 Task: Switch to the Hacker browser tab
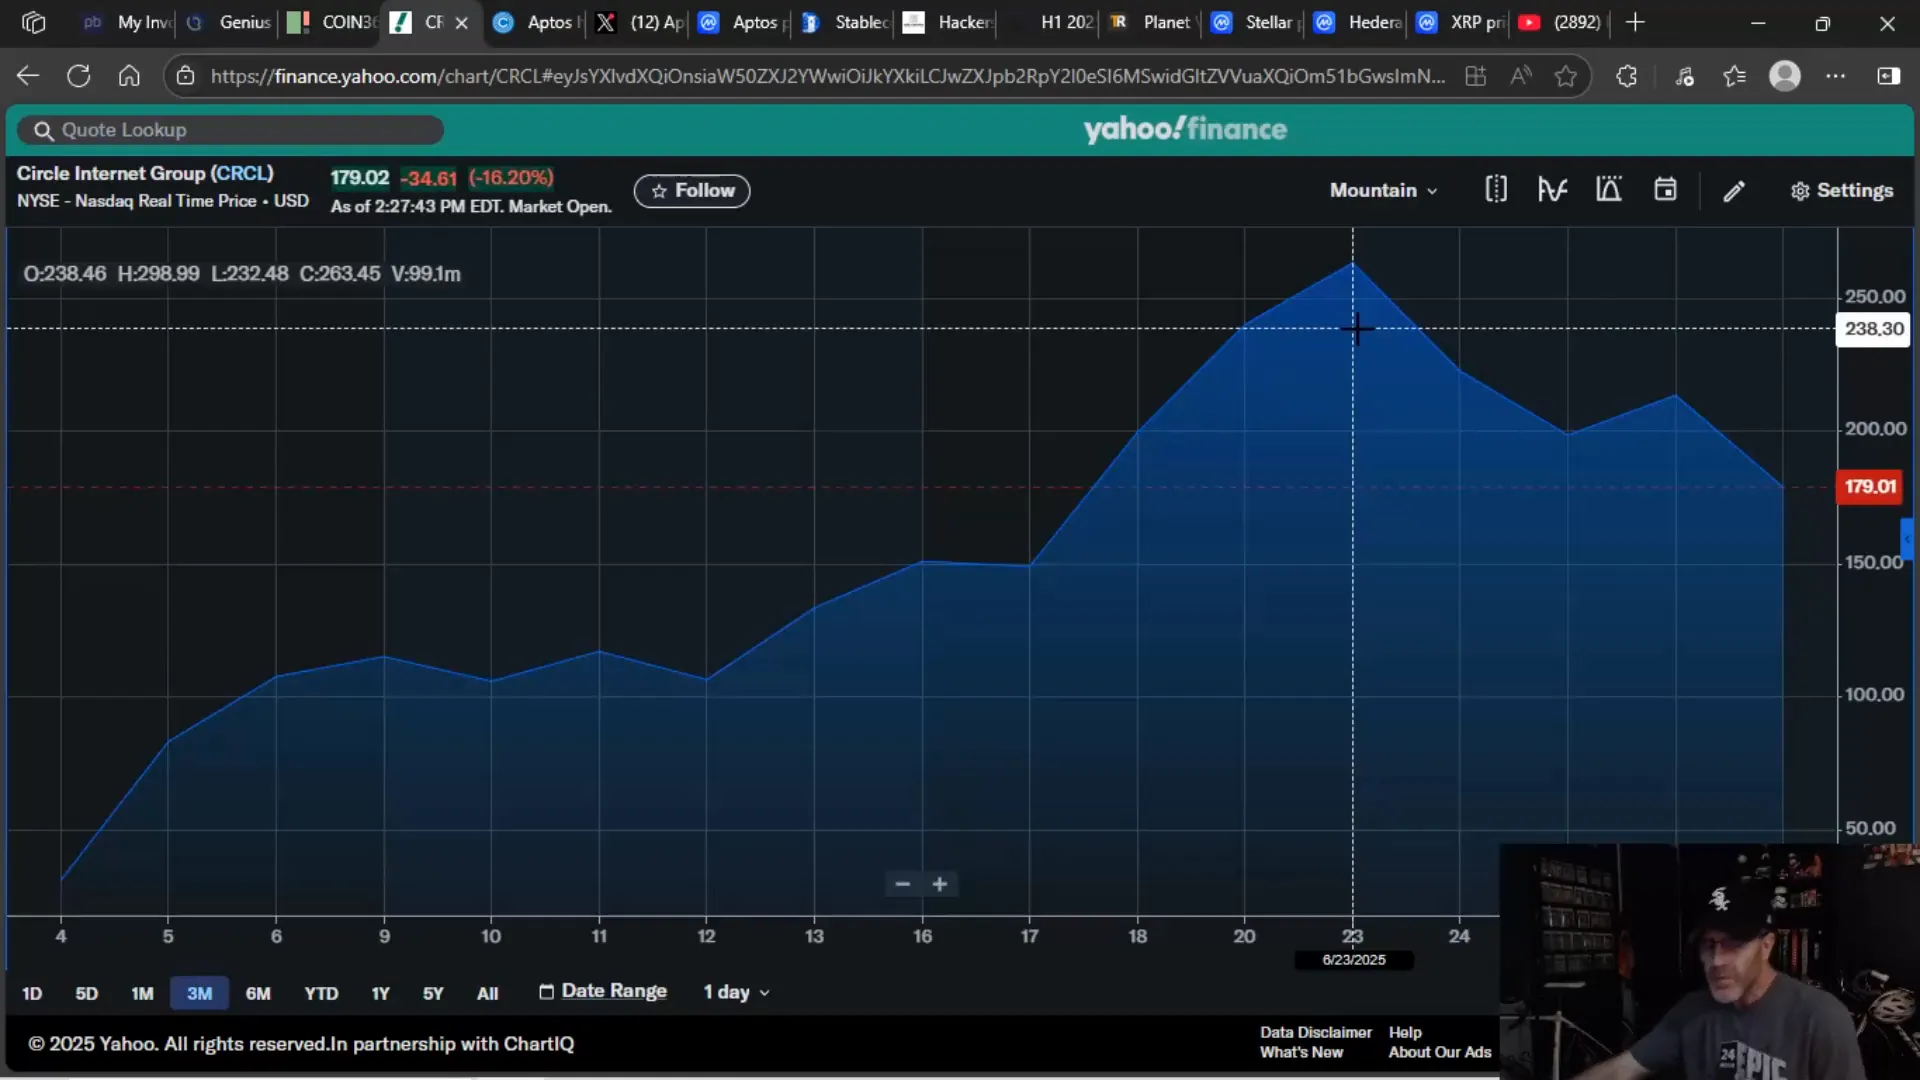coord(946,22)
